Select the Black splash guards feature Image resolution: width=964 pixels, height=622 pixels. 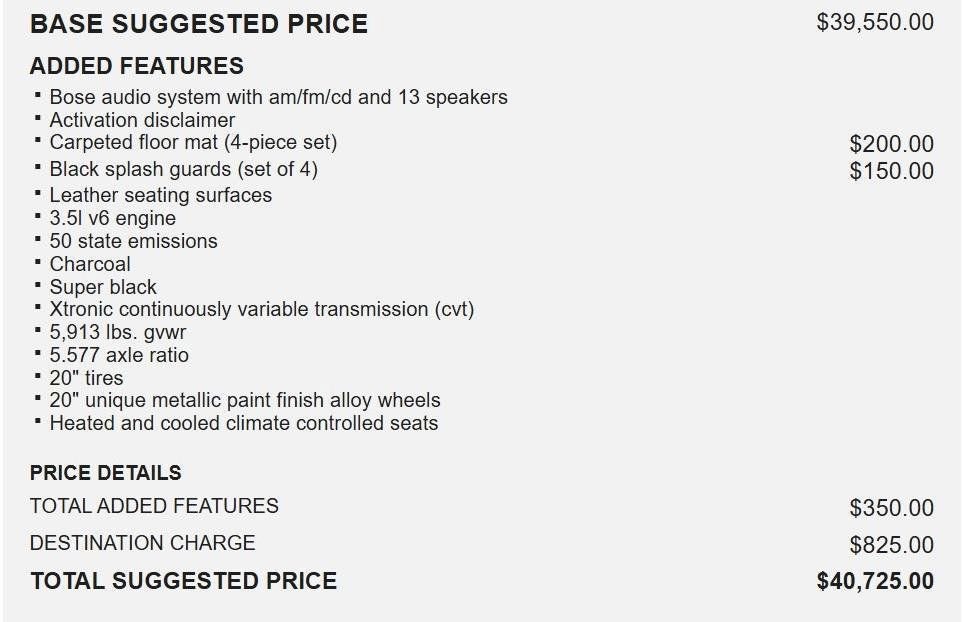click(183, 169)
